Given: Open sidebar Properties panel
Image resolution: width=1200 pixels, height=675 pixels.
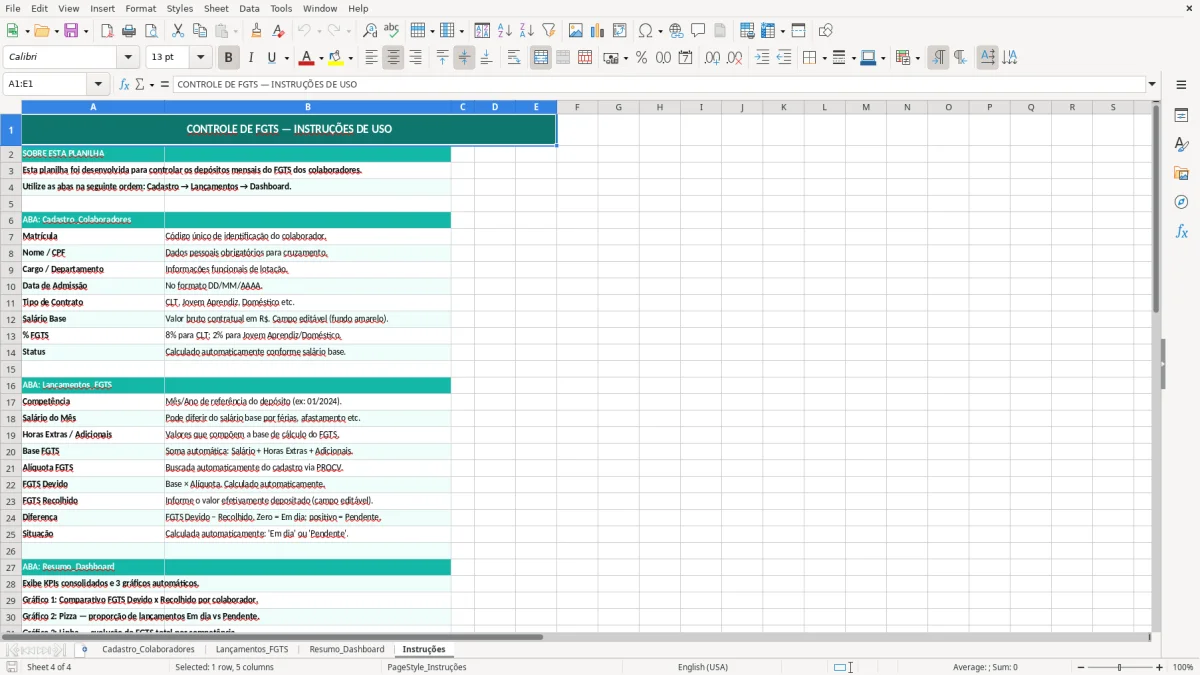Looking at the screenshot, I should [1181, 115].
